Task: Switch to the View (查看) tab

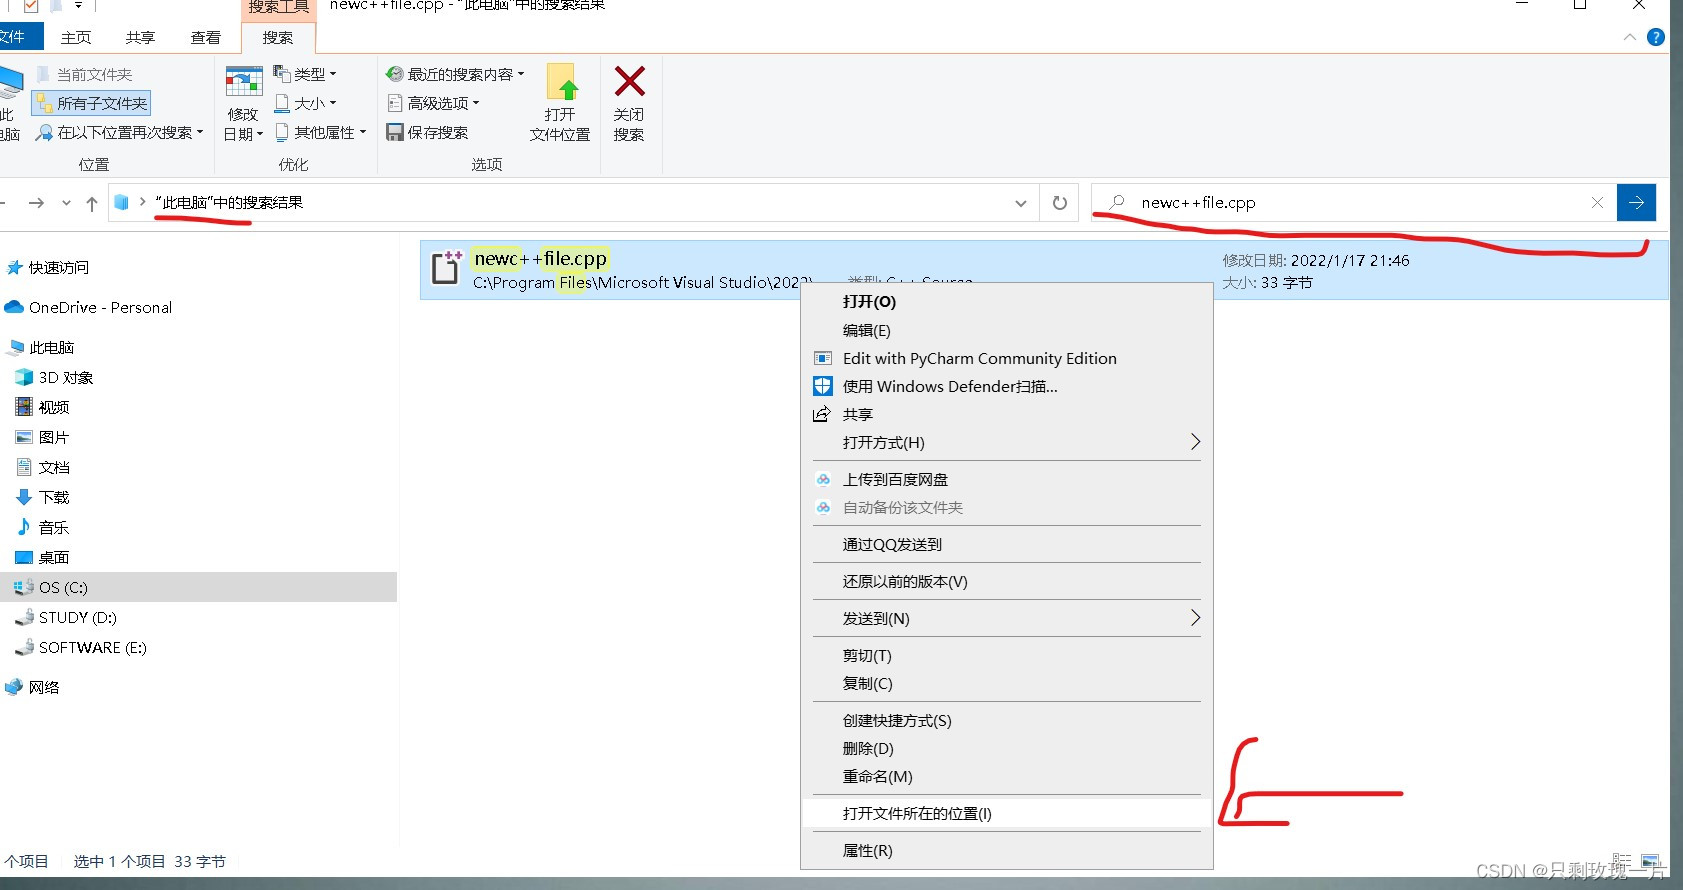Action: point(206,37)
